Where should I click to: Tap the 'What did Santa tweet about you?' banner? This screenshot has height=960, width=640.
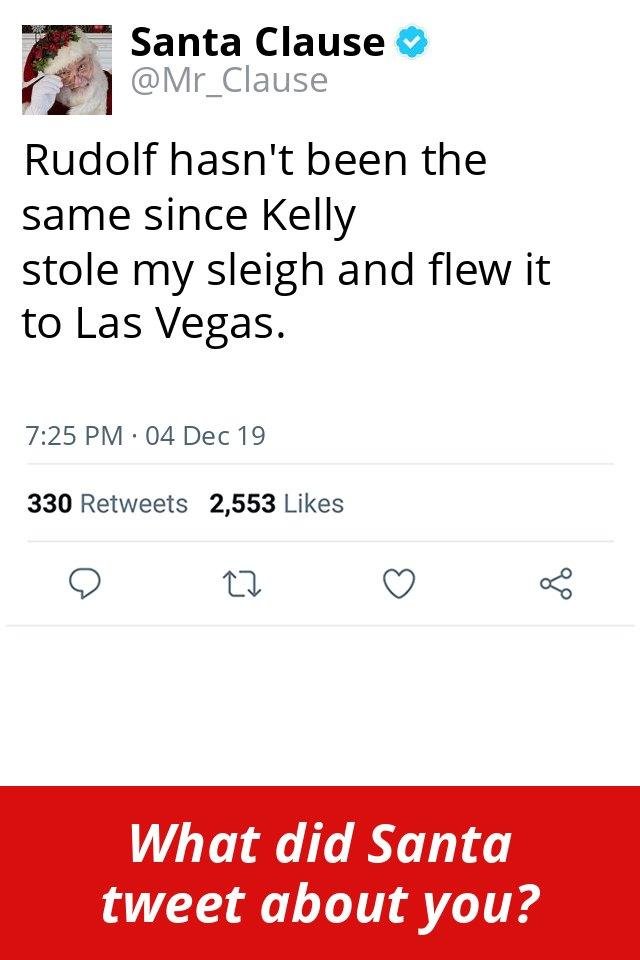[320, 873]
